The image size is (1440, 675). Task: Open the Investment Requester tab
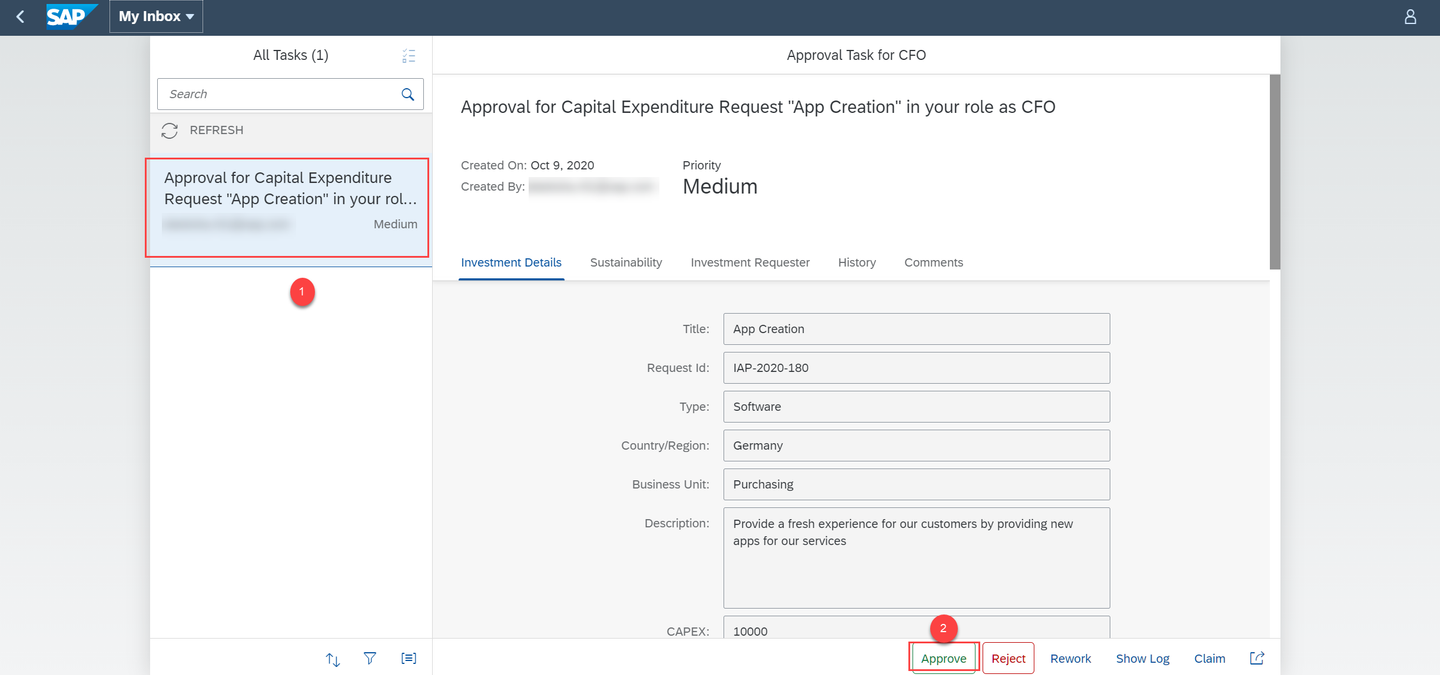coord(750,263)
